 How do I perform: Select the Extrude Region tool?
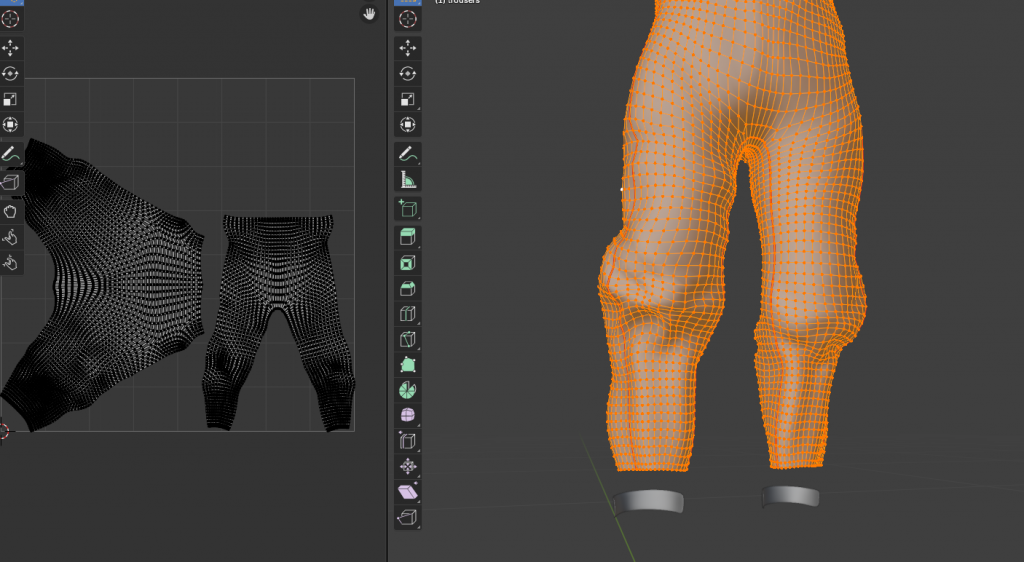(408, 237)
